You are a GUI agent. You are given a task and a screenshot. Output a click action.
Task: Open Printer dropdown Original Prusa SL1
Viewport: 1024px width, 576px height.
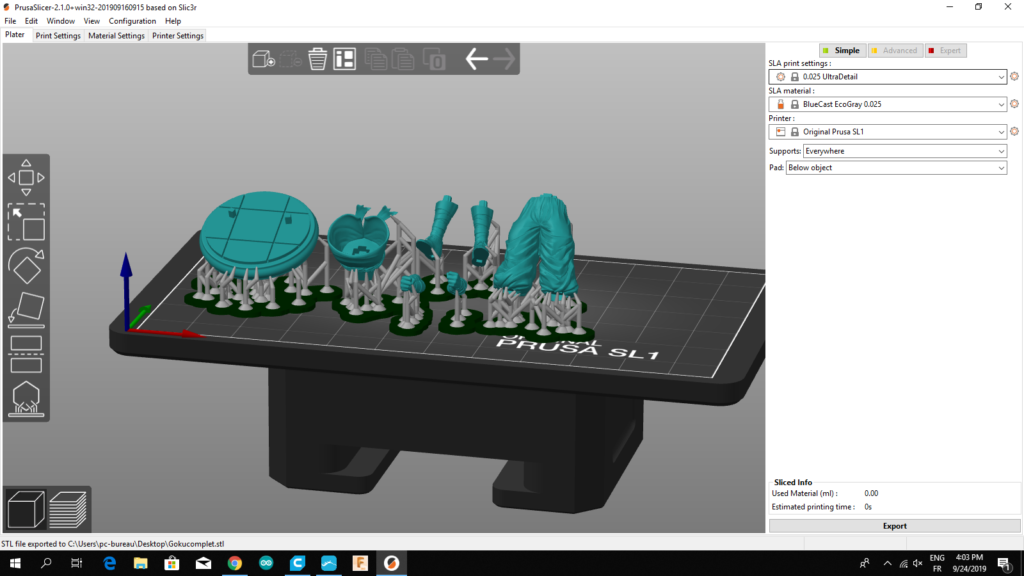click(888, 131)
